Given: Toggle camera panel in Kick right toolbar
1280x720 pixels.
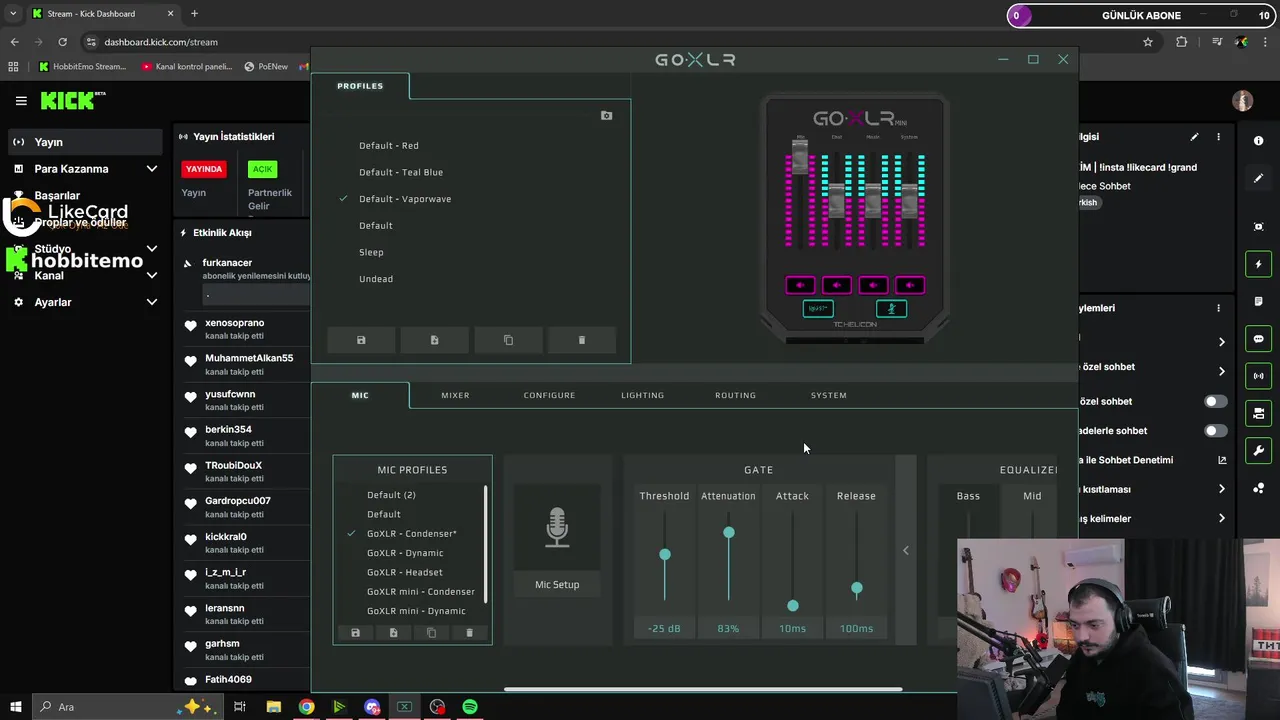Looking at the screenshot, I should pyautogui.click(x=1258, y=413).
